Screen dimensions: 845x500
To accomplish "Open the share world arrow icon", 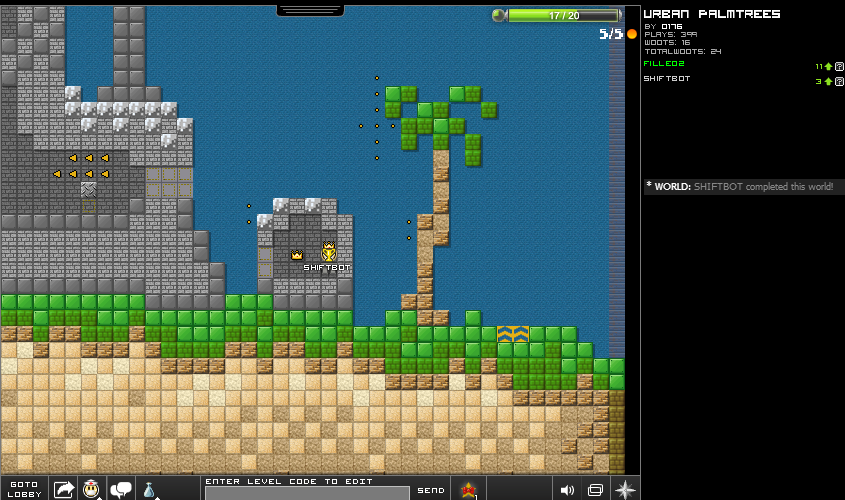I will pos(64,489).
